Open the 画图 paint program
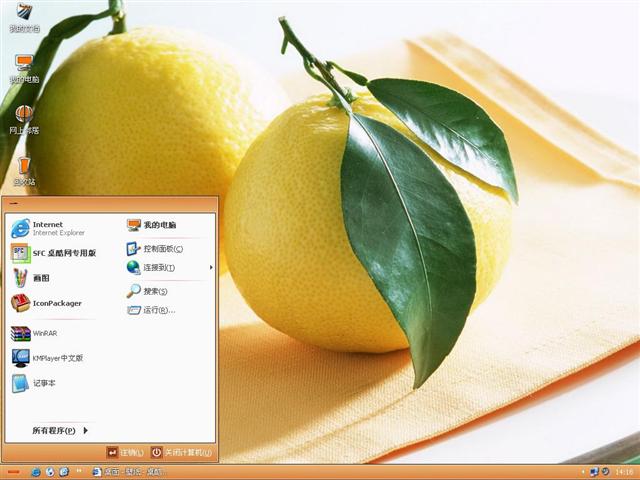This screenshot has height=480, width=640. 40,278
